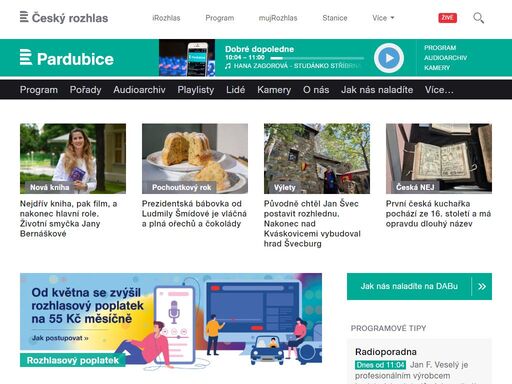Select Lidé in the black menu bar
The width and height of the screenshot is (512, 384).
236,90
